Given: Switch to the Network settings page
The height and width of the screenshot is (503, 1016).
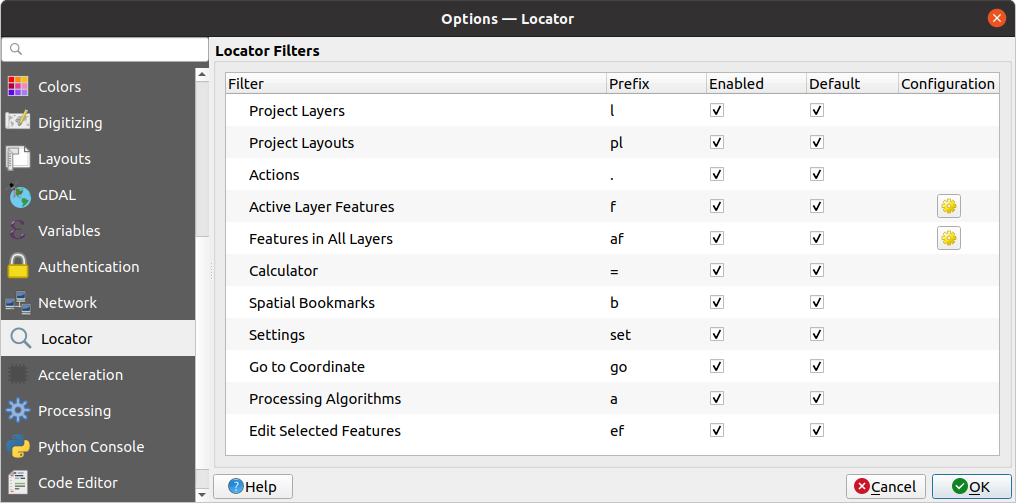Looking at the screenshot, I should 67,303.
